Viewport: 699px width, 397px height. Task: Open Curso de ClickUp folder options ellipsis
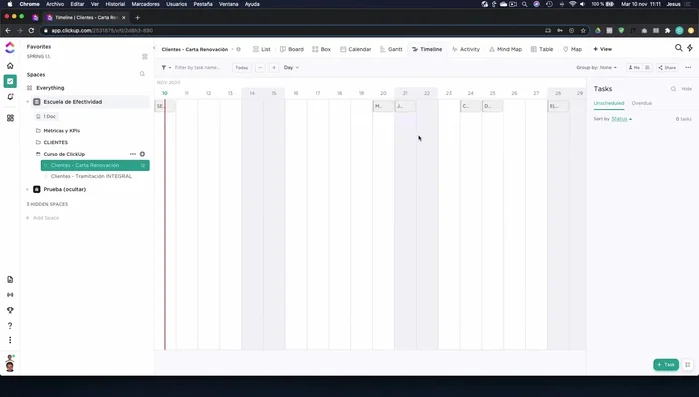coord(133,154)
